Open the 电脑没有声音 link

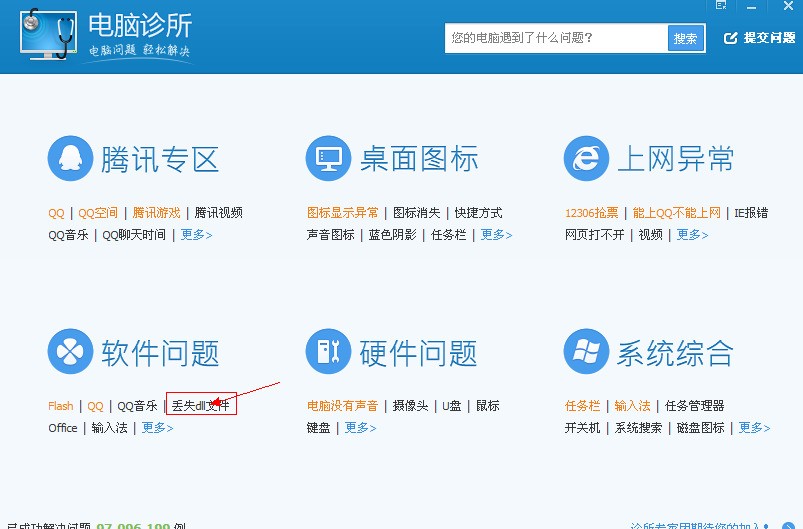coord(342,406)
